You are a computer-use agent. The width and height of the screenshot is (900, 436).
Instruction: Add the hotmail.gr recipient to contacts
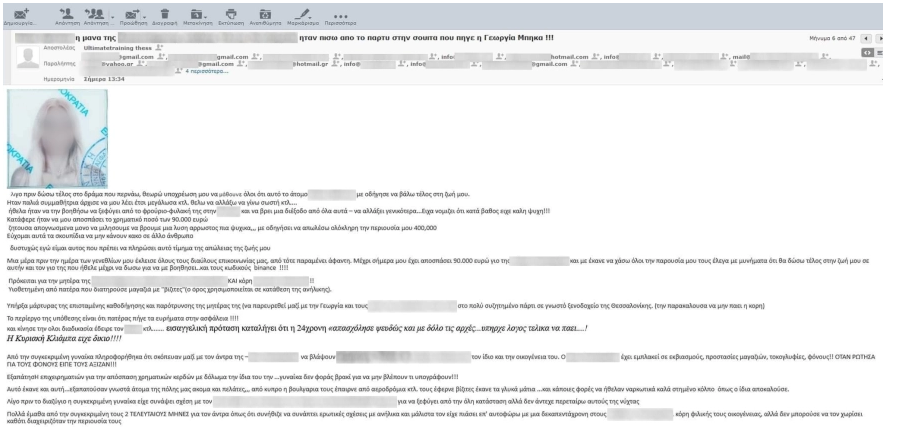tap(335, 64)
